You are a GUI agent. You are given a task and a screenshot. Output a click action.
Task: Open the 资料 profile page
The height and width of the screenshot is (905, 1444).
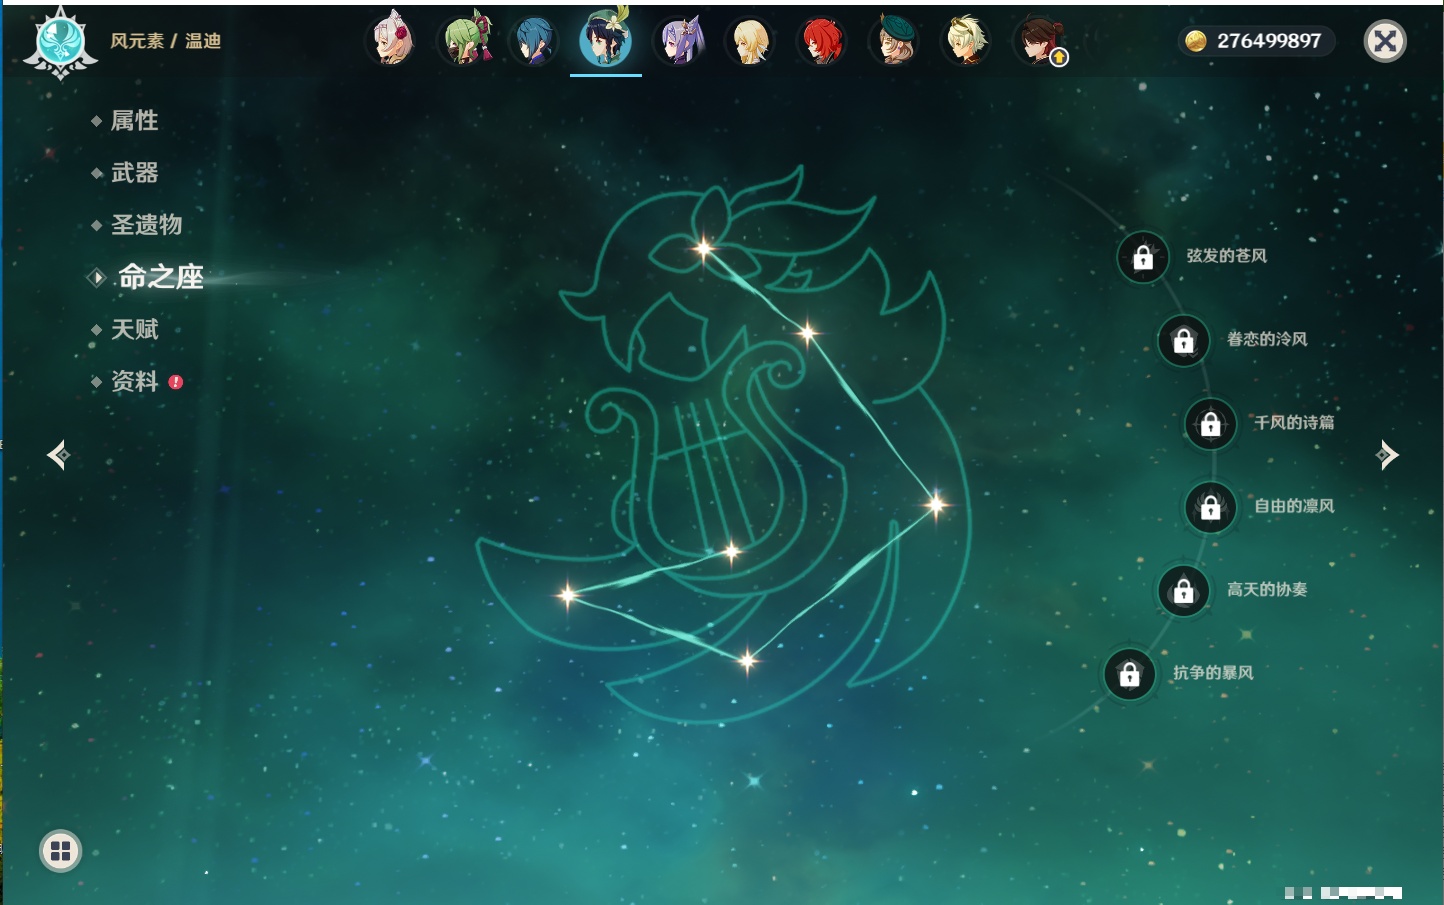(x=134, y=381)
